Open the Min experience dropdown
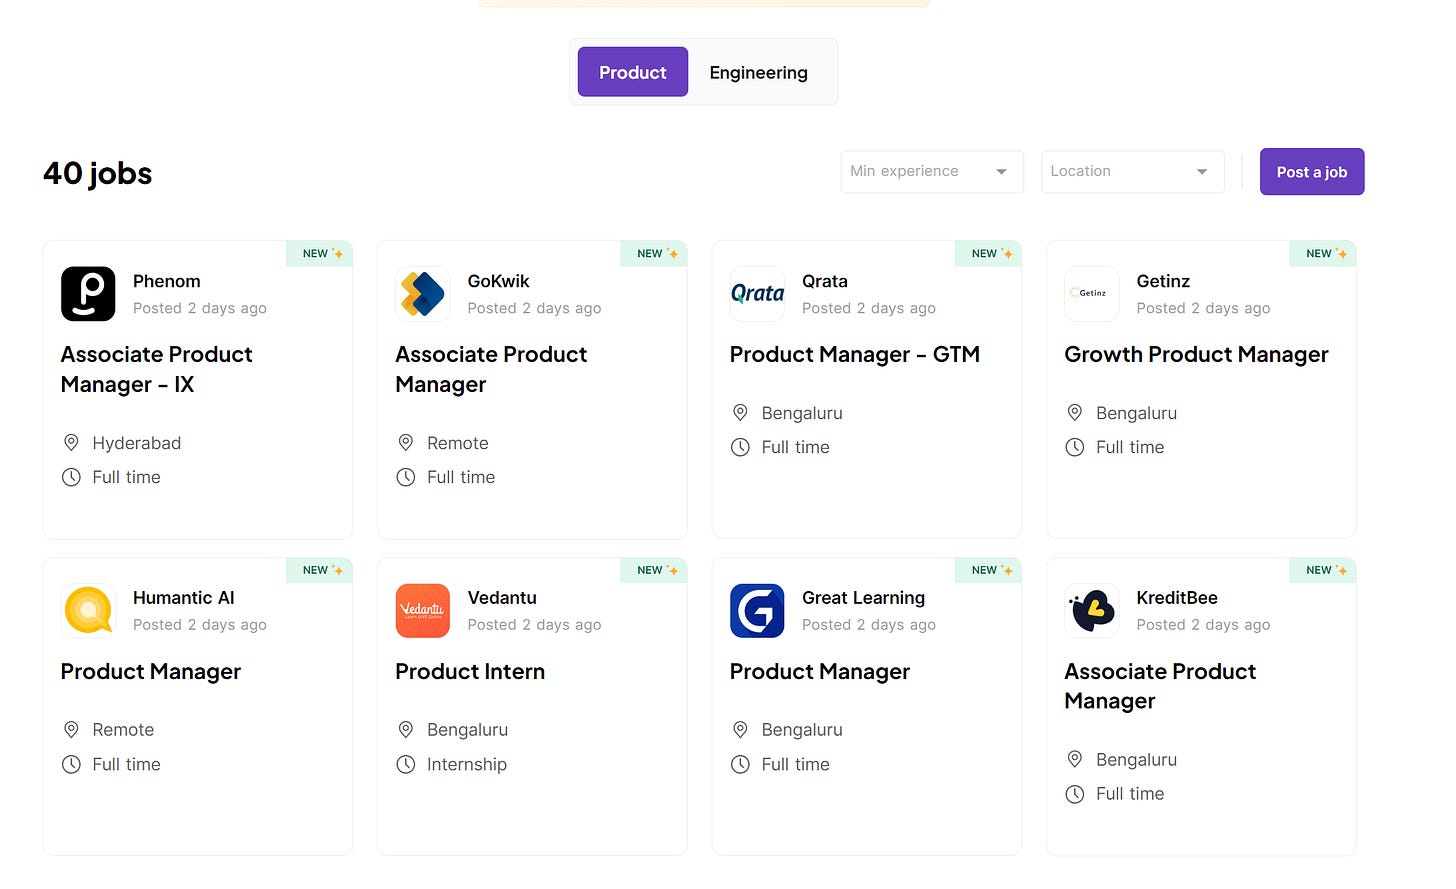 click(x=932, y=171)
